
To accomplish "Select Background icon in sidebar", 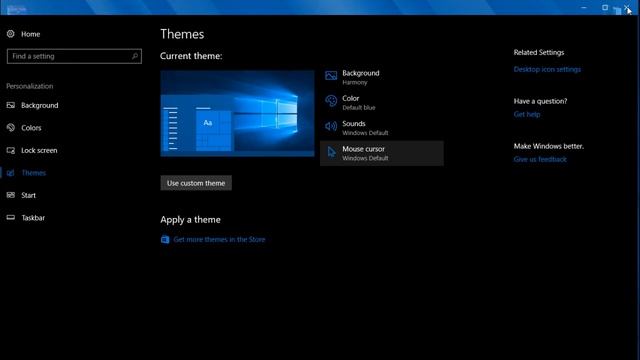I will 11,105.
